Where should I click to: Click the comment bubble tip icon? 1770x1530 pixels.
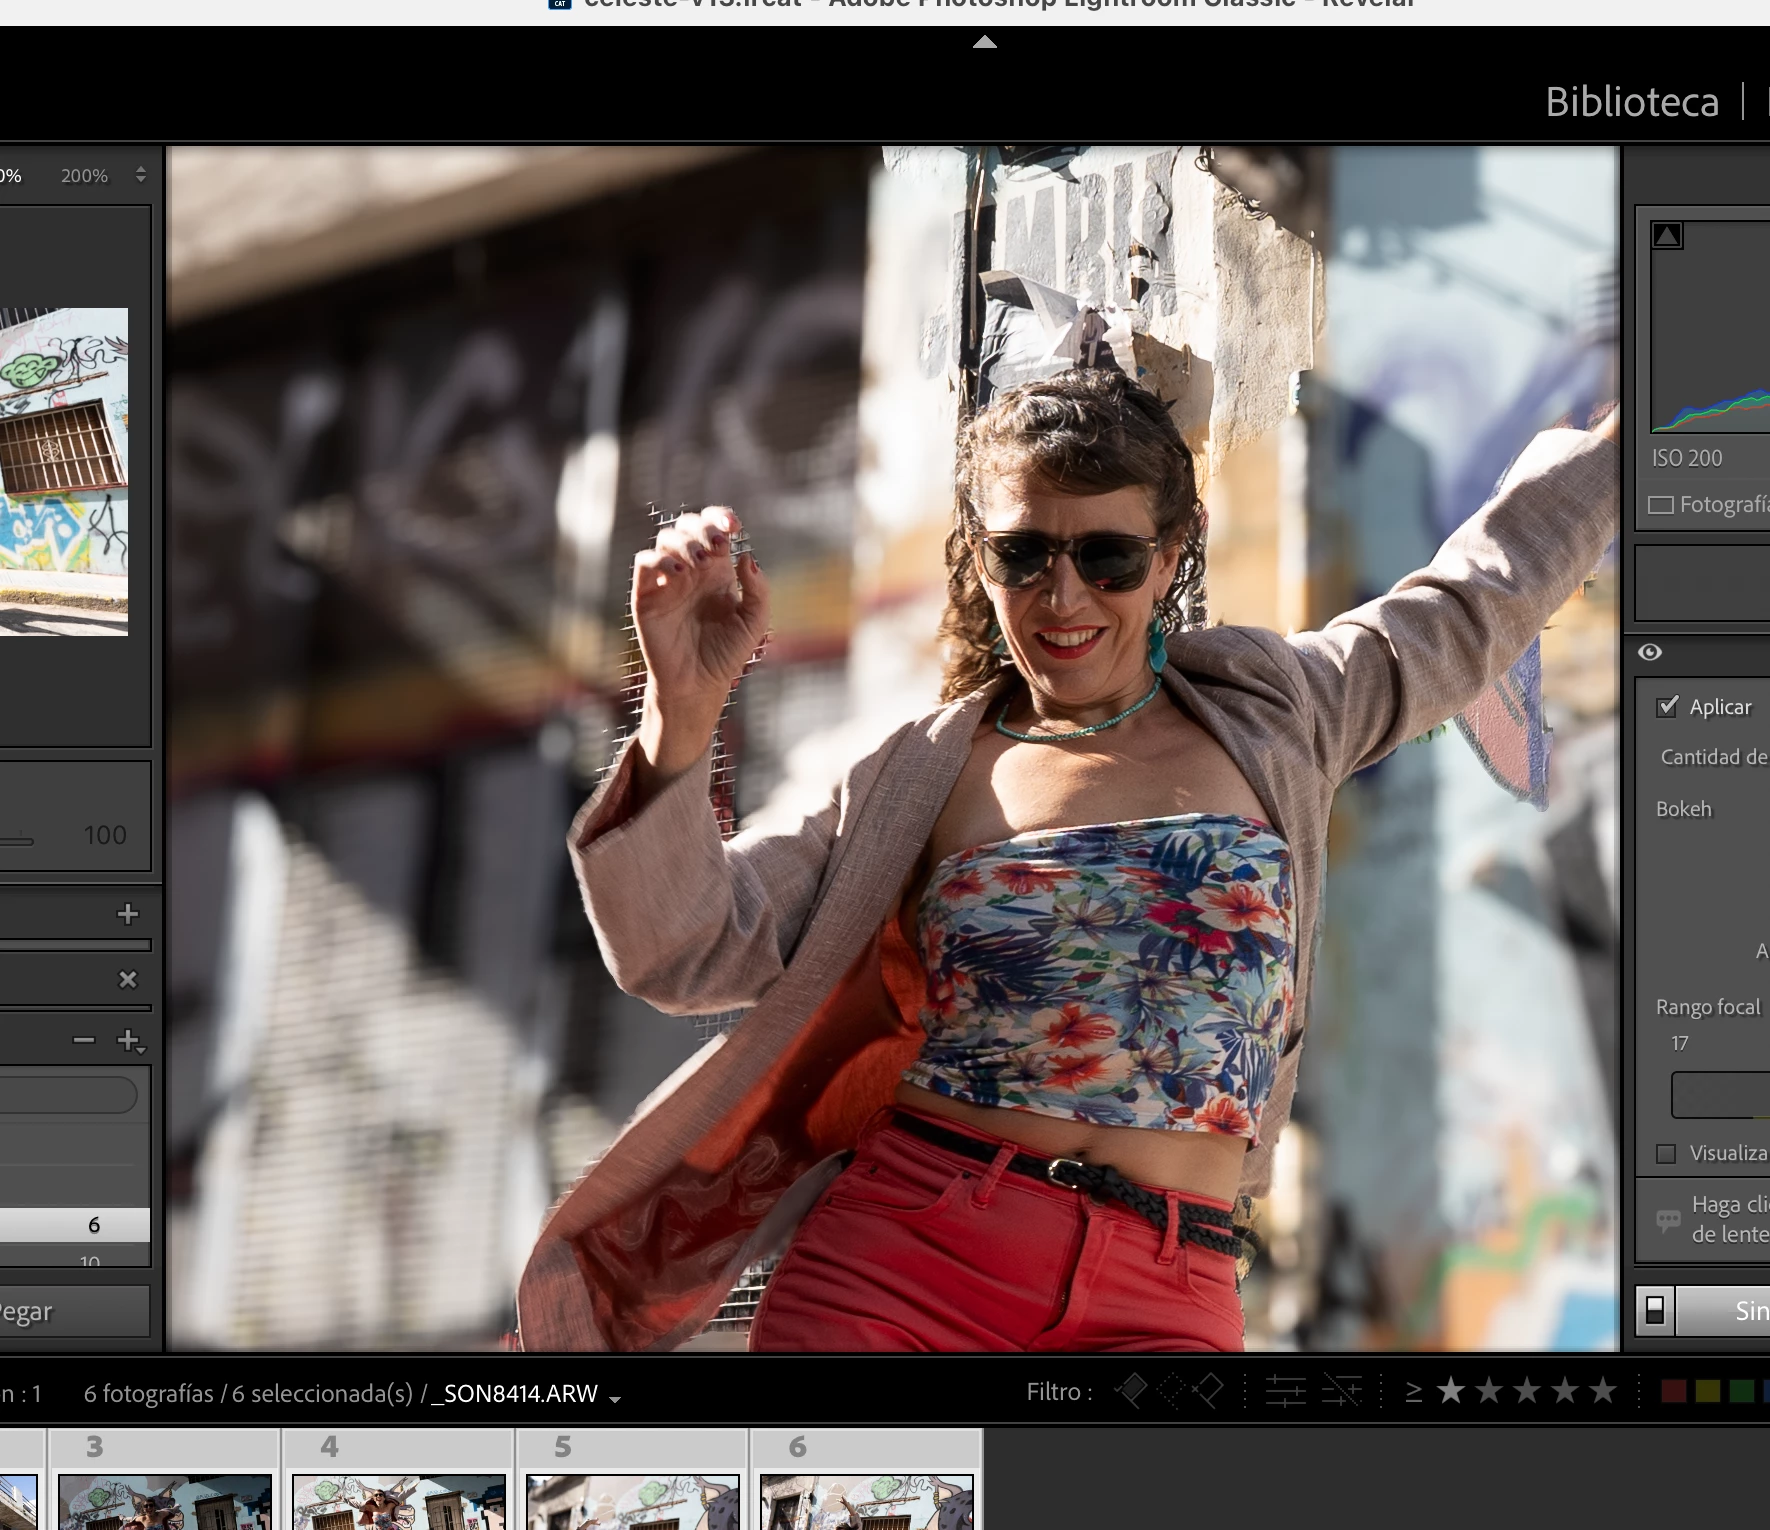1667,1220
